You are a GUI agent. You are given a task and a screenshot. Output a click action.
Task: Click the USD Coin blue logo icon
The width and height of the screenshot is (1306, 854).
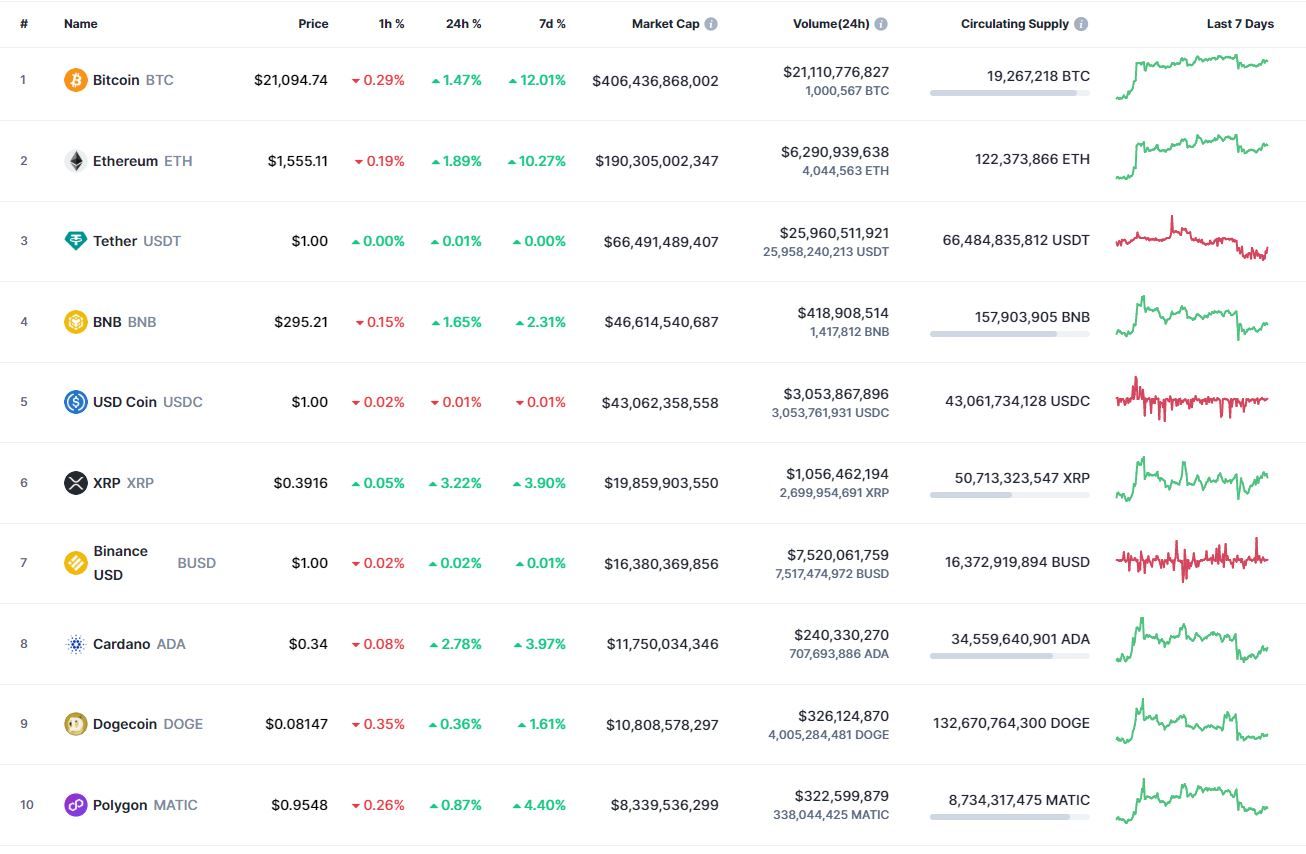point(76,402)
